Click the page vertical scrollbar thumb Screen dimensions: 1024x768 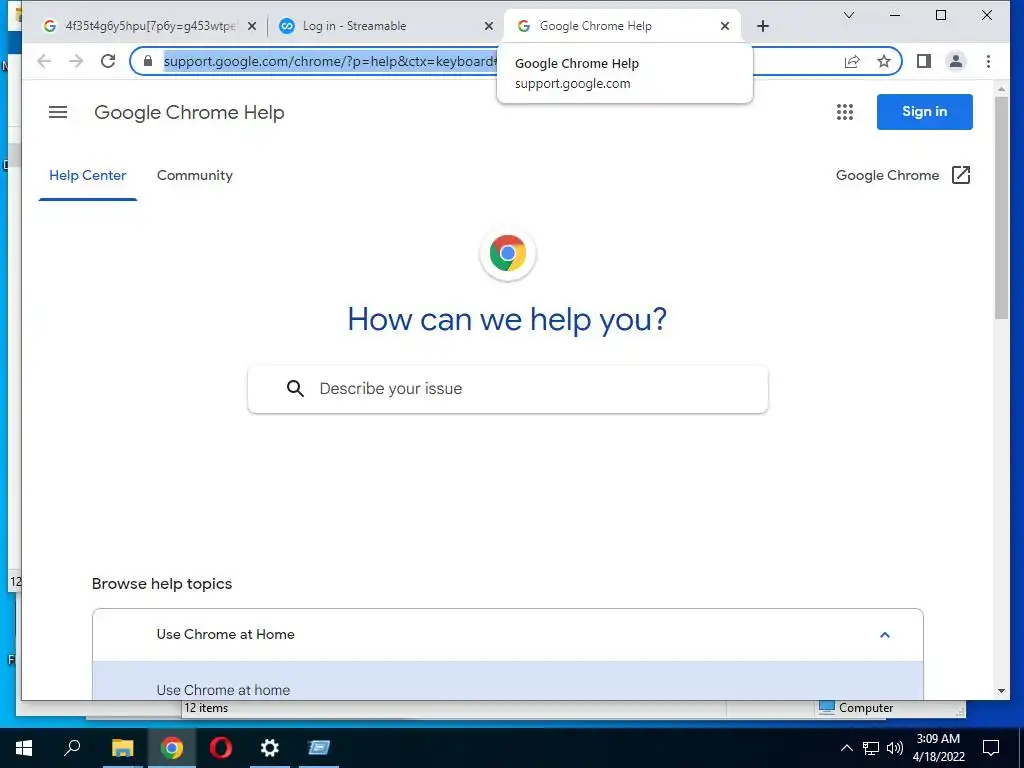[x=1002, y=208]
